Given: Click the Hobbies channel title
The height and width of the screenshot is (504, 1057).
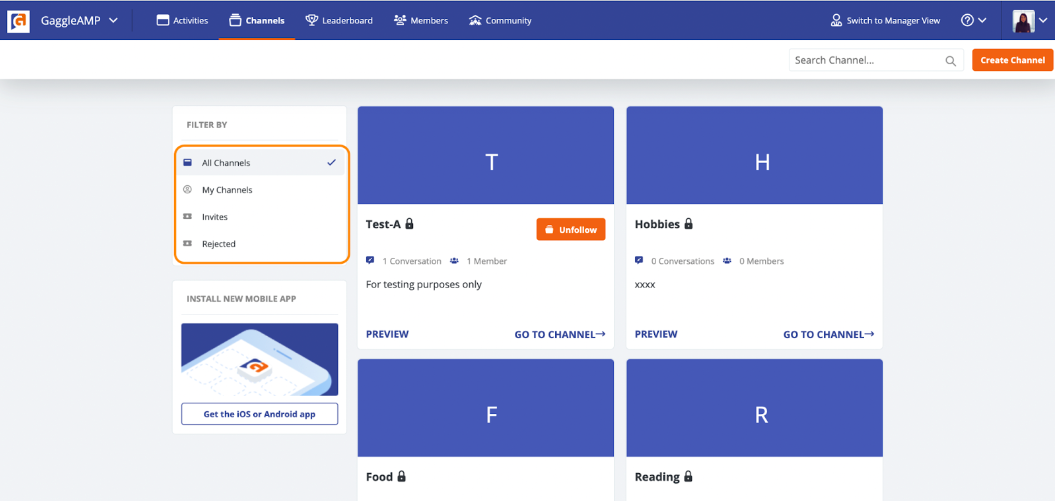Looking at the screenshot, I should [657, 224].
